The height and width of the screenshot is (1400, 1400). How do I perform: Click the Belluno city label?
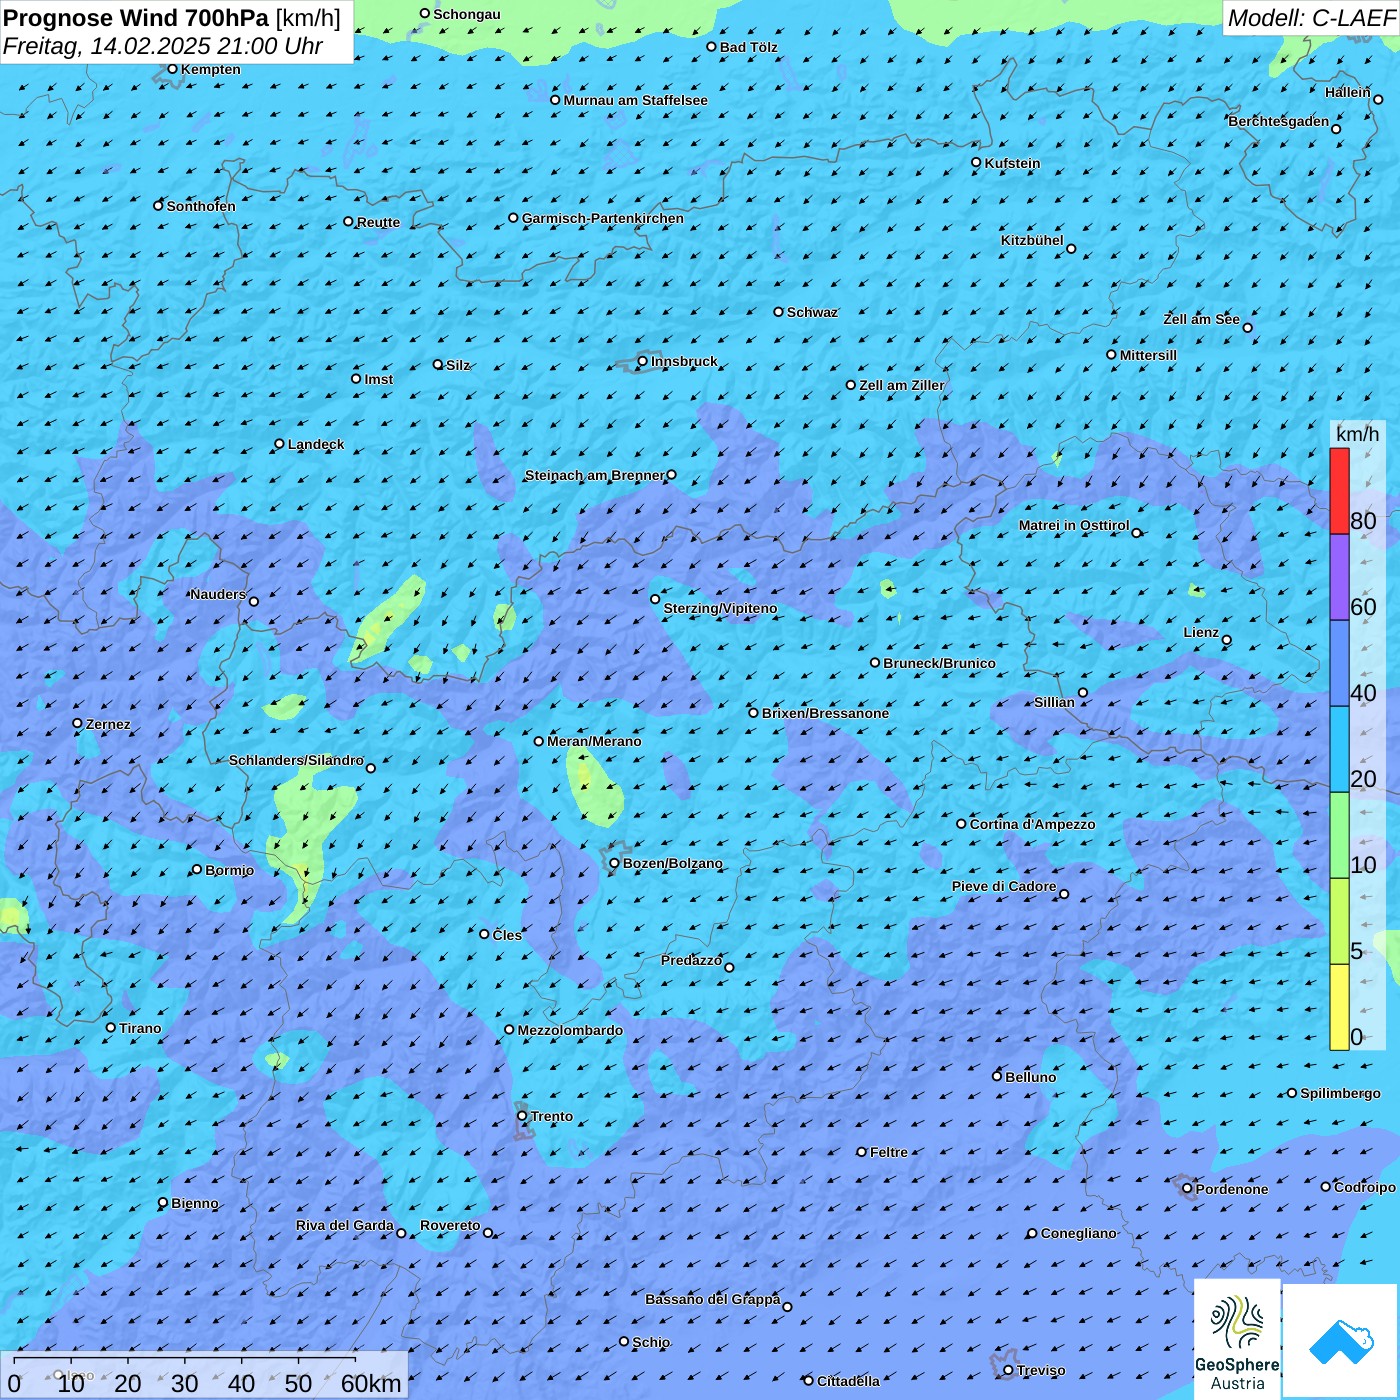click(x=1030, y=1077)
